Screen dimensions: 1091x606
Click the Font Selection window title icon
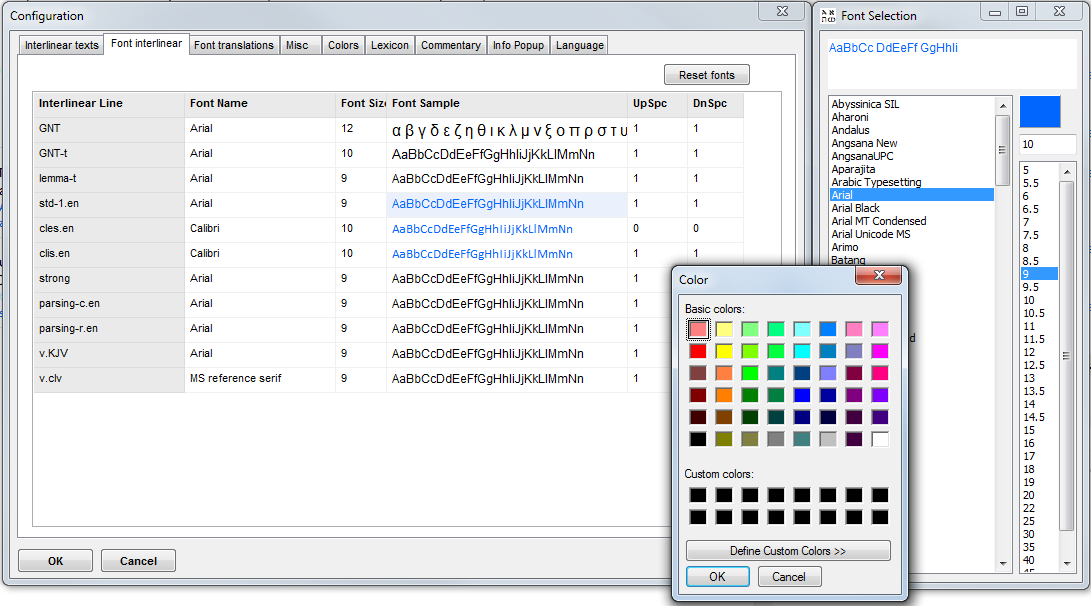tap(828, 16)
